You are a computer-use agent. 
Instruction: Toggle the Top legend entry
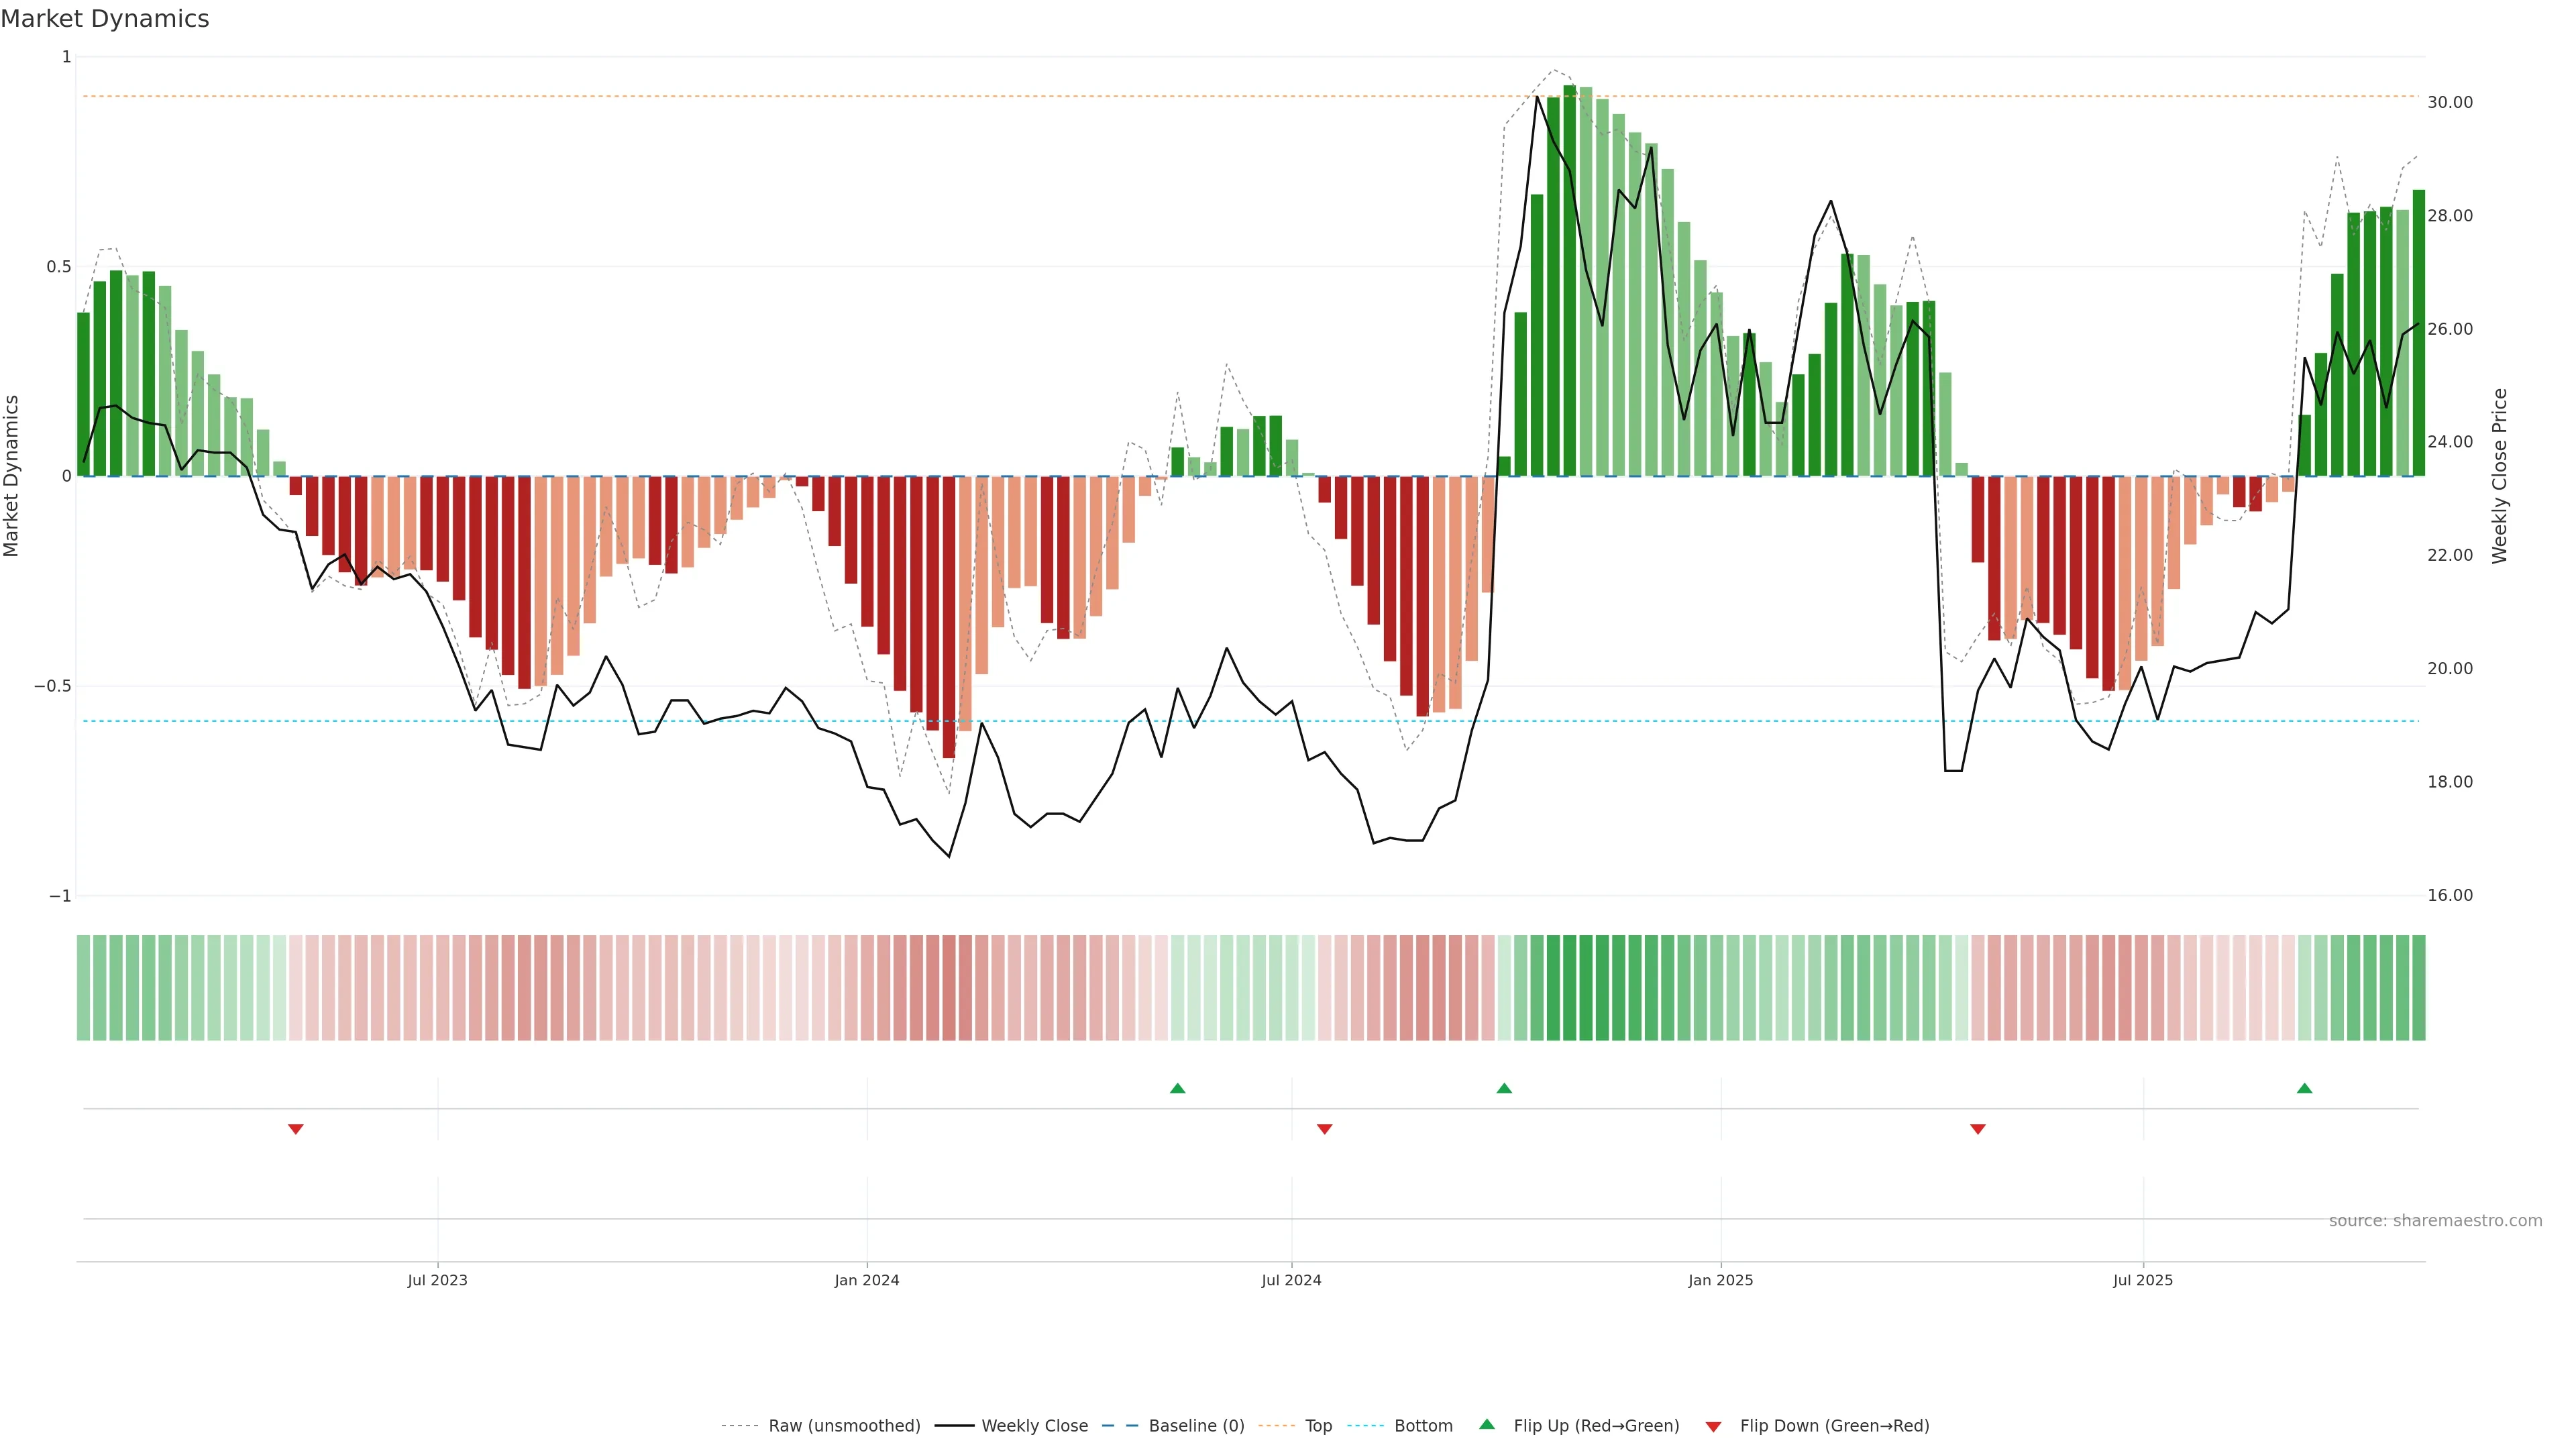point(1318,1426)
